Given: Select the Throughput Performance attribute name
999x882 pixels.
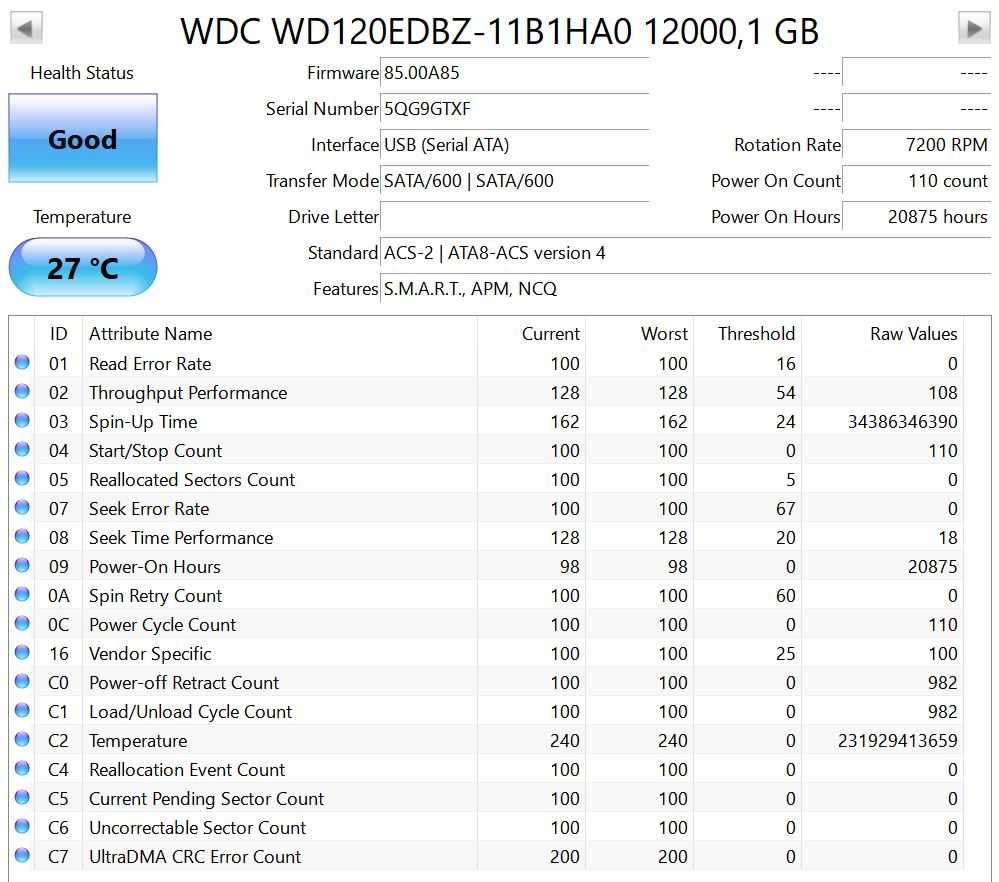Looking at the screenshot, I should (x=188, y=393).
